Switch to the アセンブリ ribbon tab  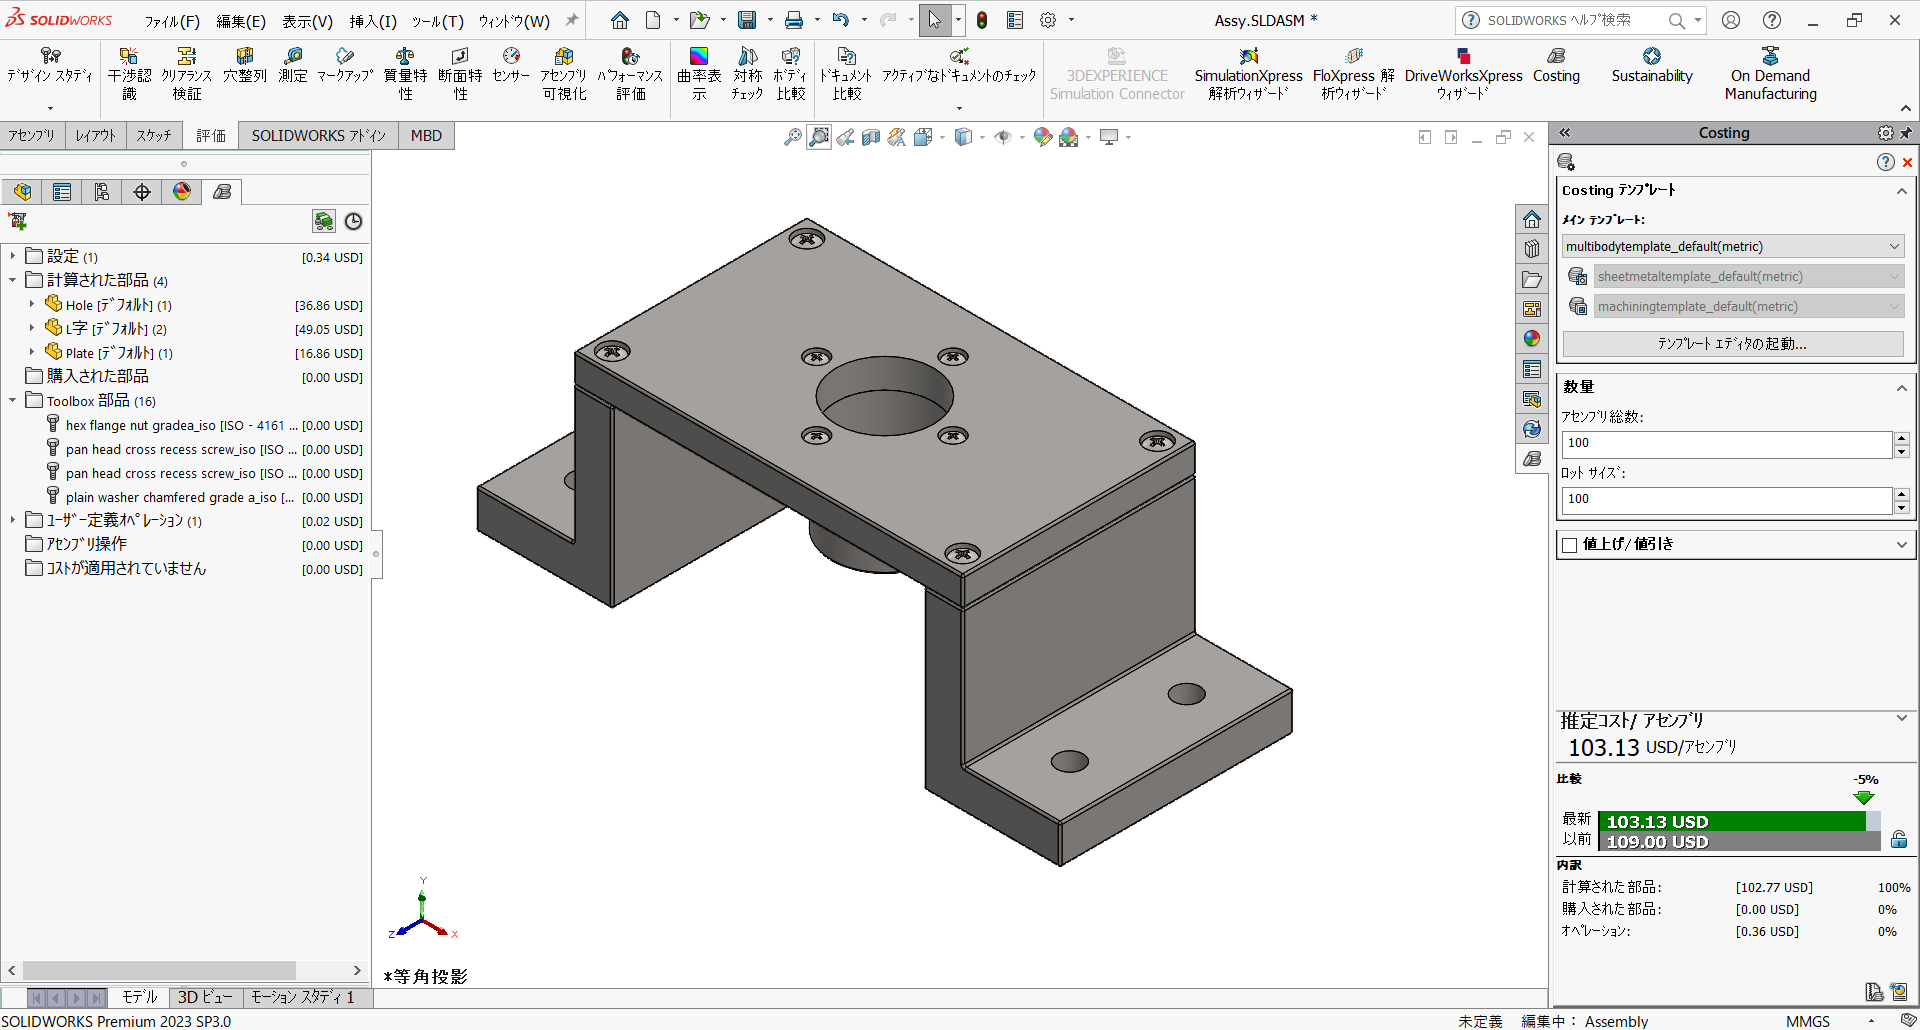pyautogui.click(x=32, y=136)
